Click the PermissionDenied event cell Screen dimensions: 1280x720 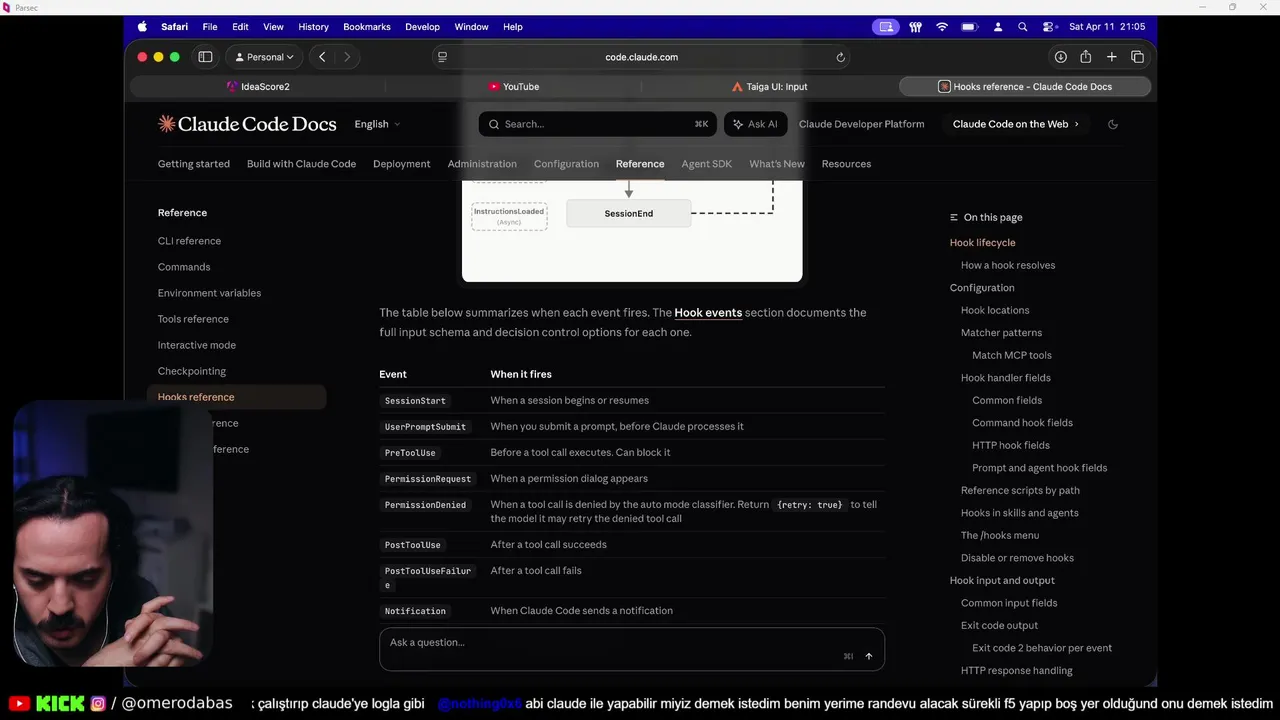425,505
